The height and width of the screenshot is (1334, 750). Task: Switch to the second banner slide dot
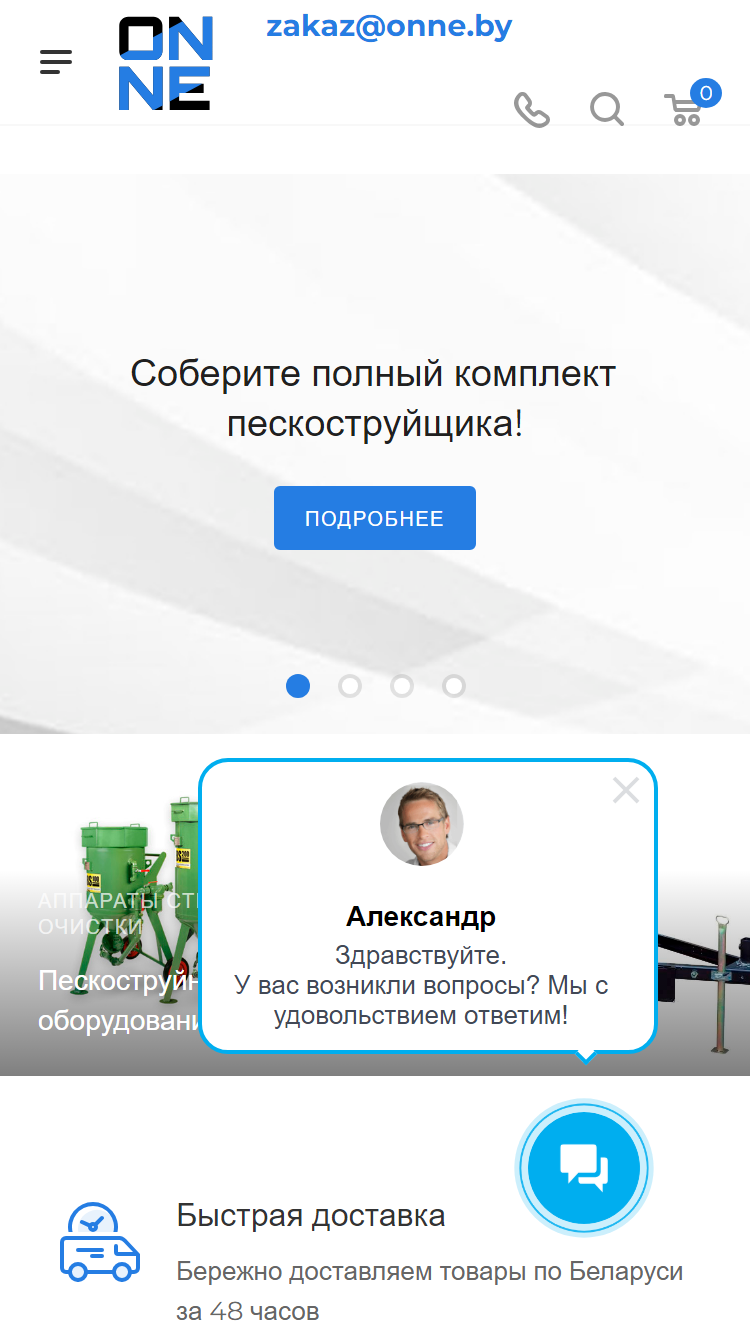pos(350,686)
